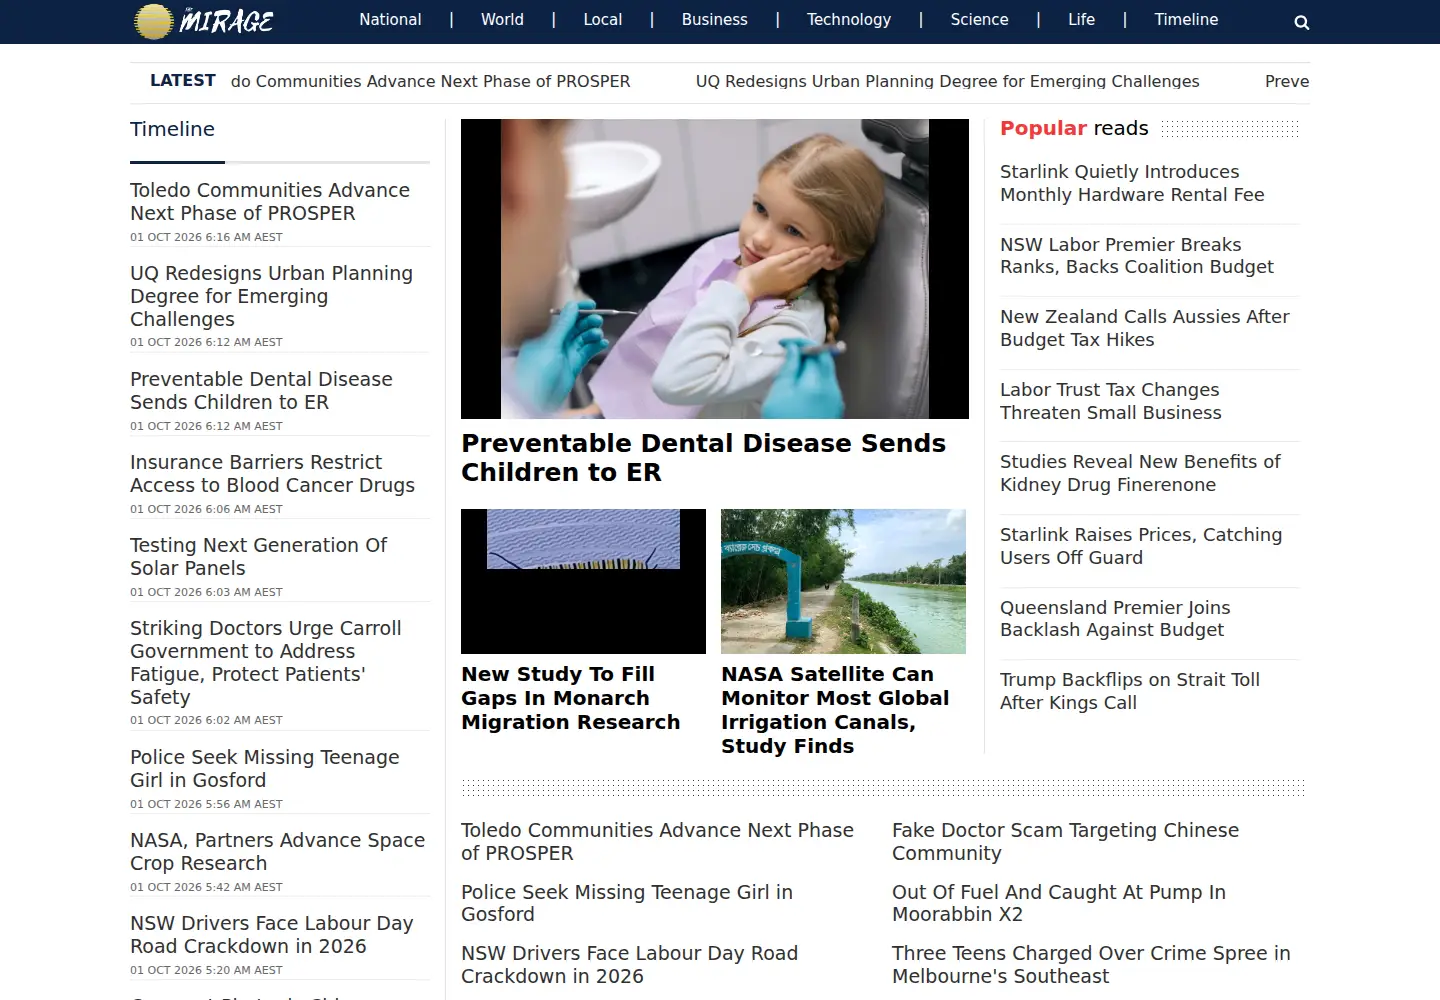
Task: Open Fake Doctor Scam Targeting Chinese Community
Action: (x=1065, y=841)
